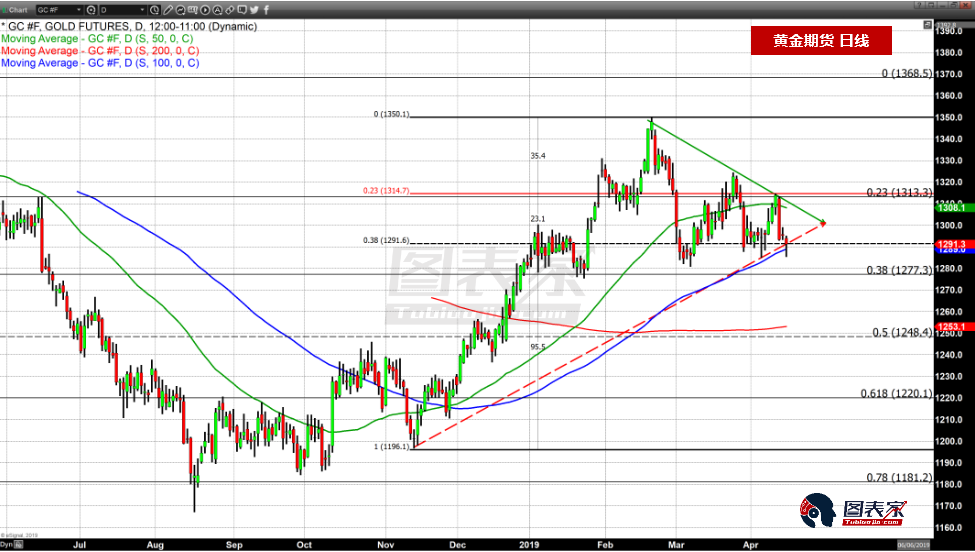975x552 pixels.
Task: Click the circled A alerts icon
Action: (217, 10)
